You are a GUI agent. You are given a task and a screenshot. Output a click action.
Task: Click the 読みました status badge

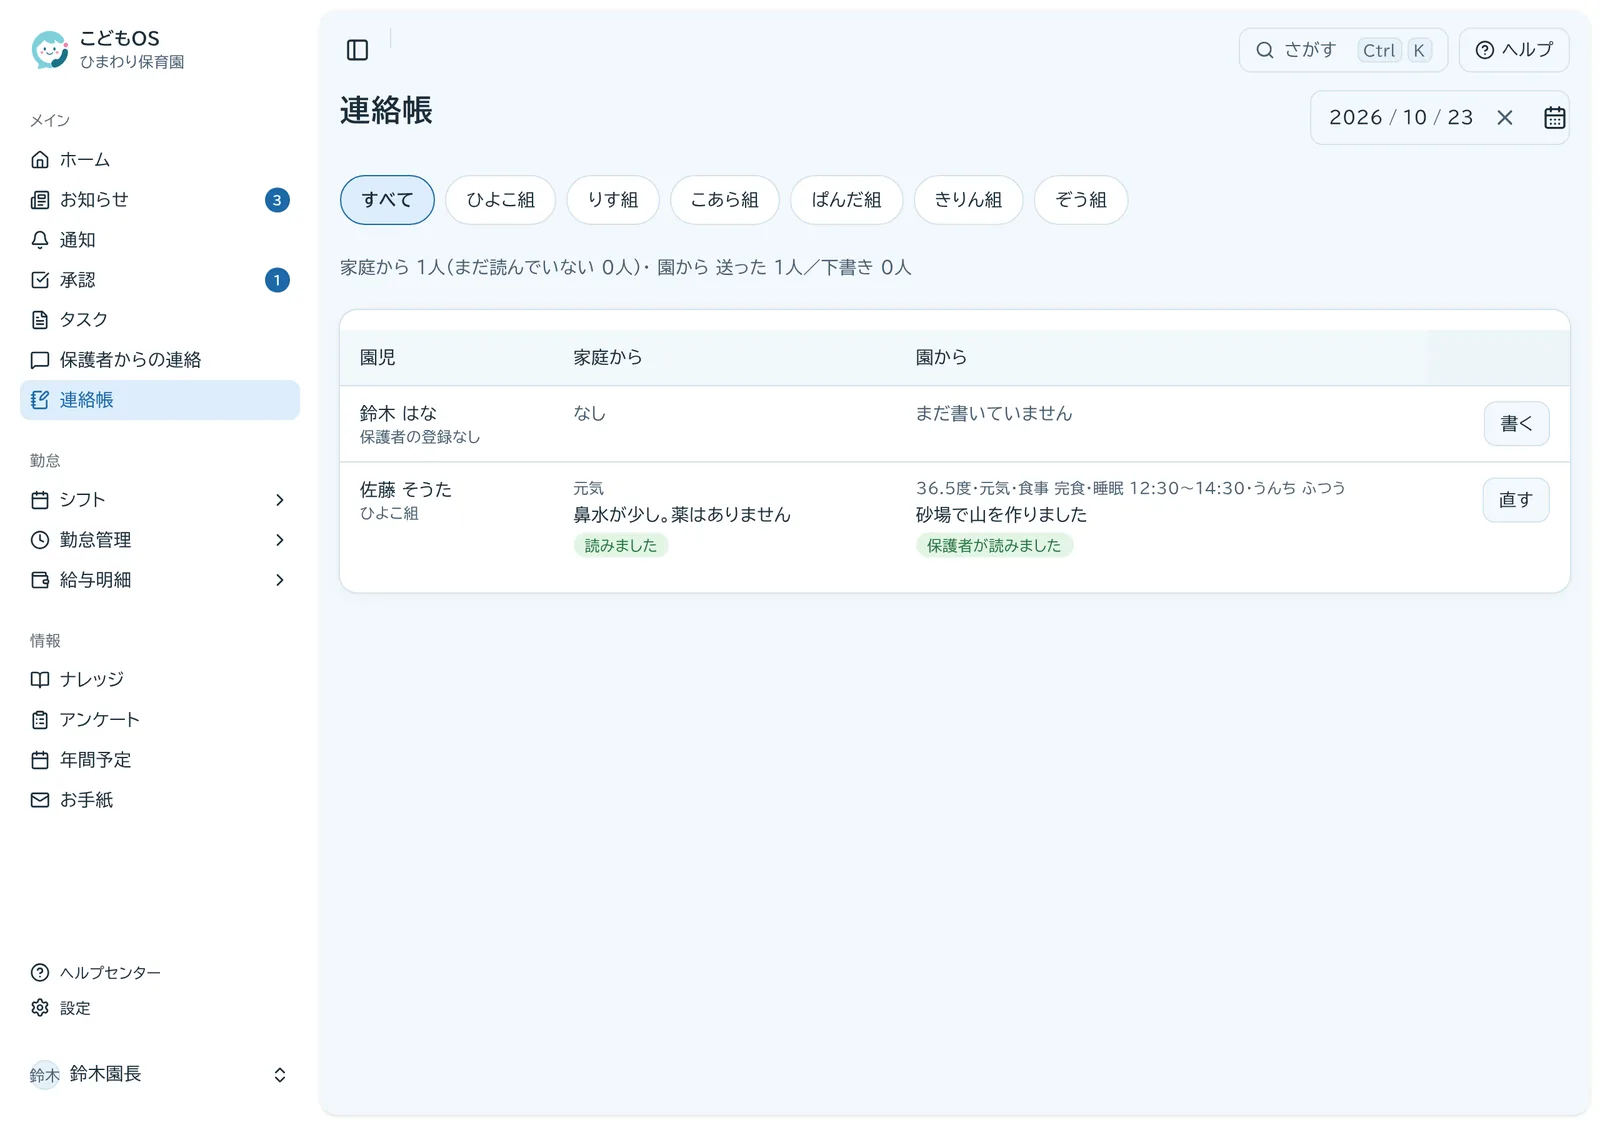tap(621, 546)
